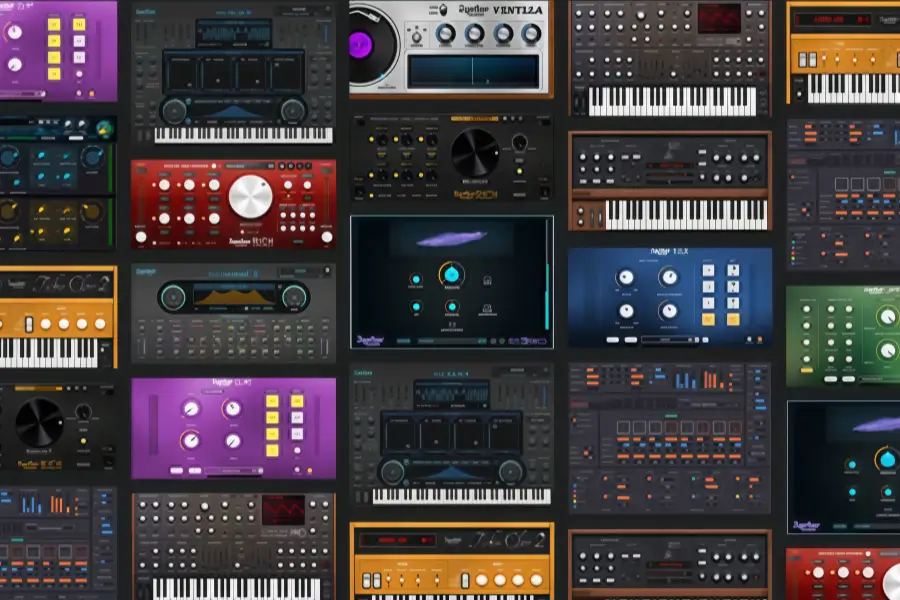
Task: Click the teal button in the blue plugin's bottom bar
Action: [404, 339]
